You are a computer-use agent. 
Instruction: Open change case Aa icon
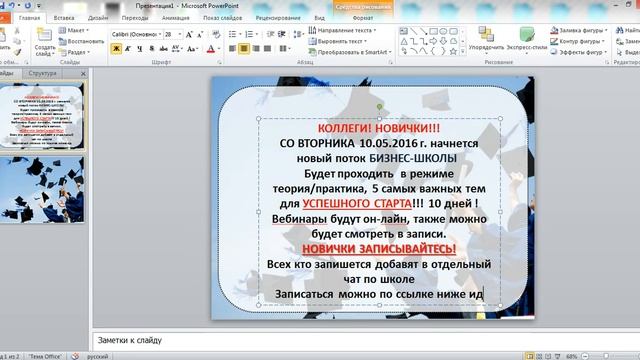tap(192, 49)
